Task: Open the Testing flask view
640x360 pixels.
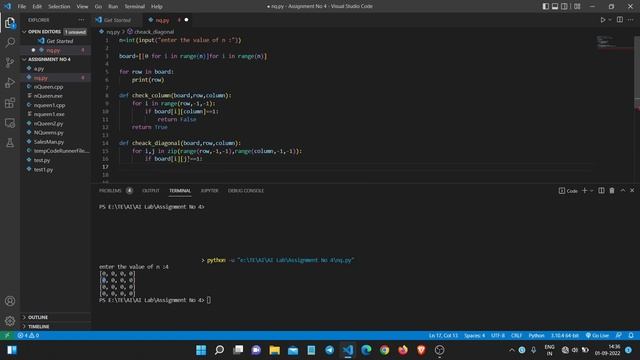Action: point(10,142)
